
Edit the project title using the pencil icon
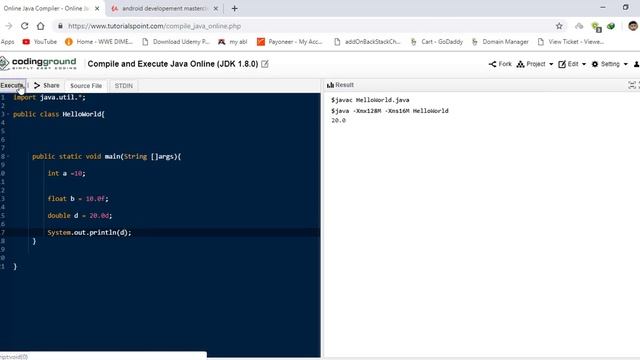point(265,64)
